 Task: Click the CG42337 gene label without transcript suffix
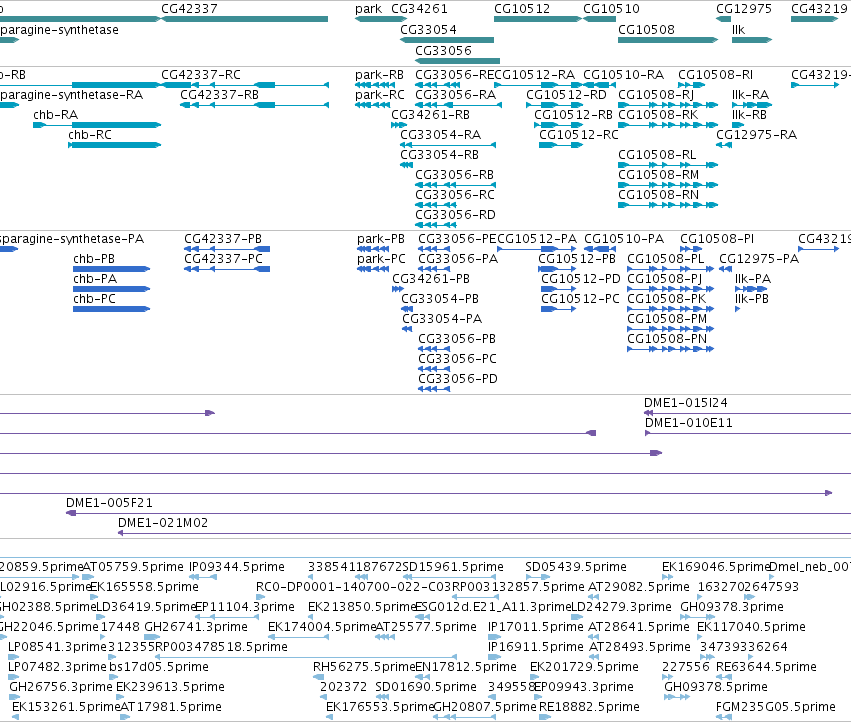[189, 9]
